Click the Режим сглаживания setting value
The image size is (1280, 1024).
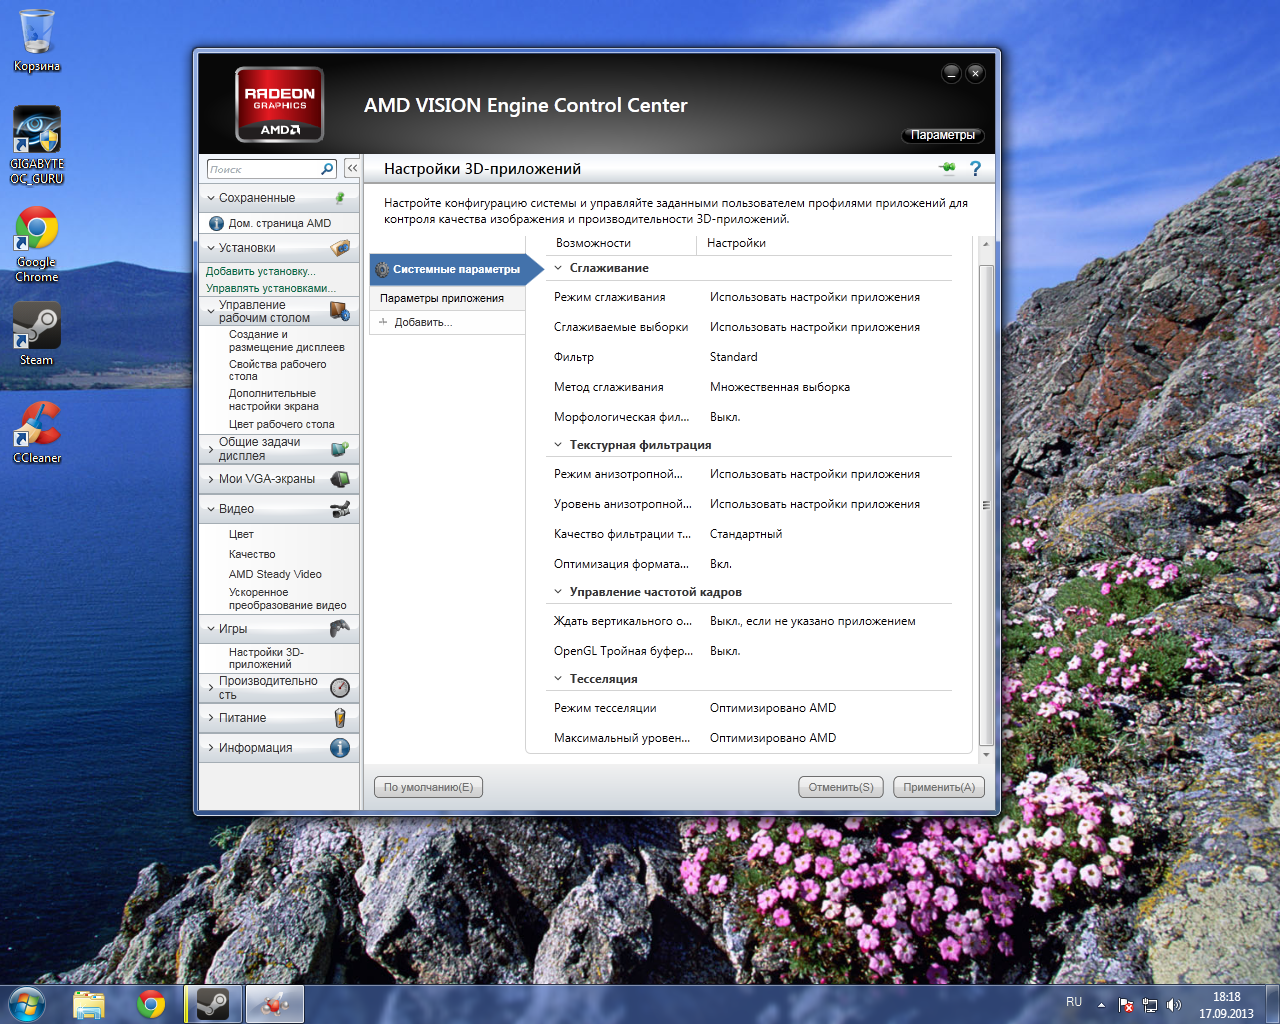coord(815,297)
